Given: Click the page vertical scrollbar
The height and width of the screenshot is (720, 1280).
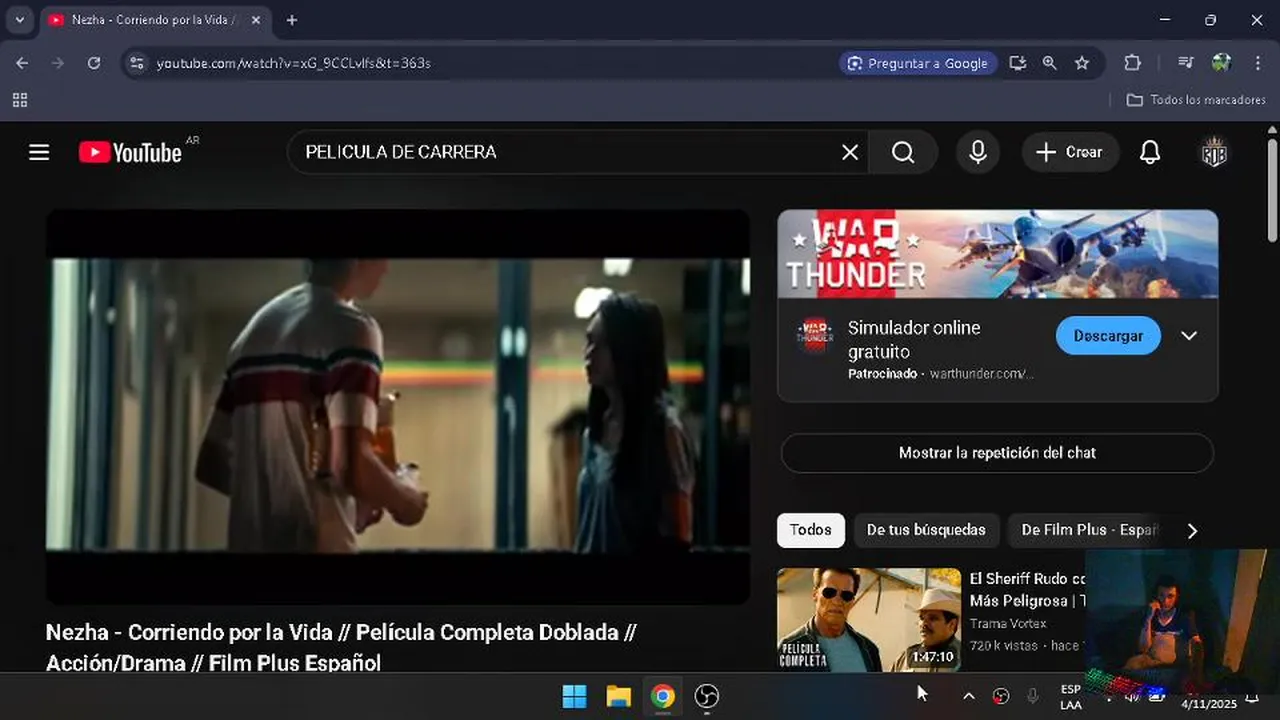Looking at the screenshot, I should click(x=1272, y=190).
